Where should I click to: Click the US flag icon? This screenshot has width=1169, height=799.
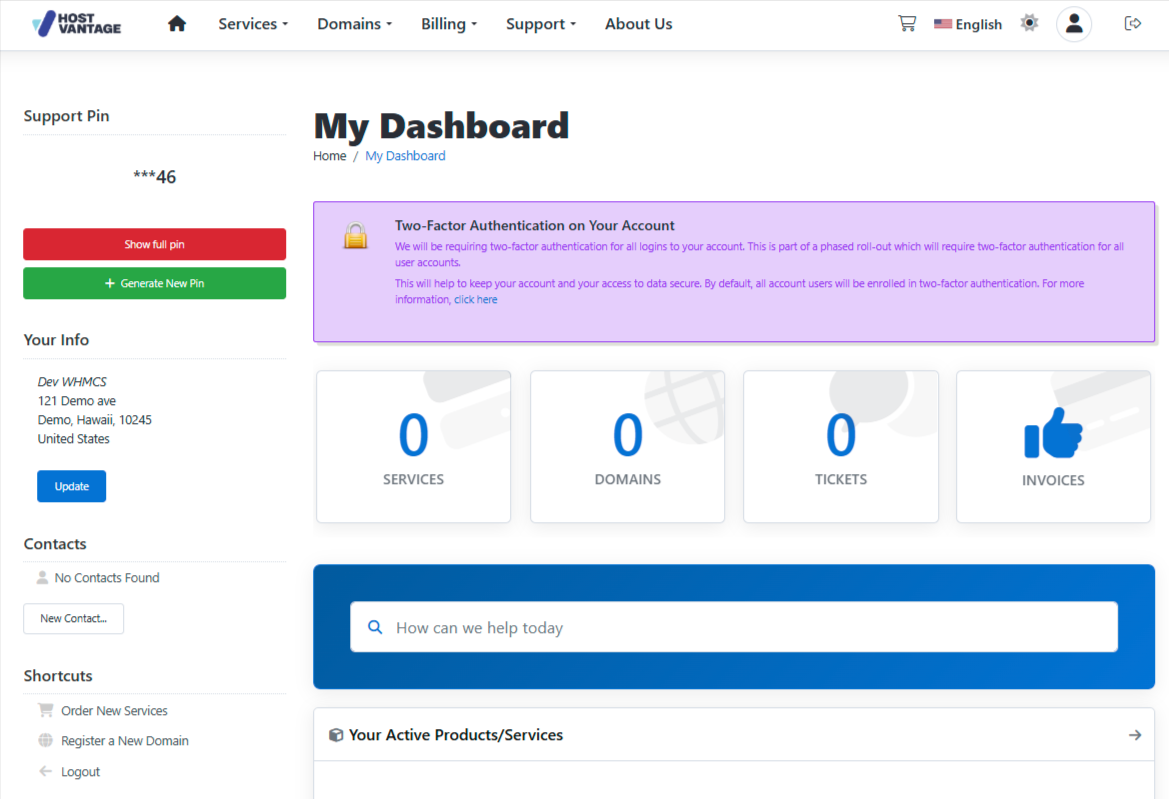pos(942,24)
